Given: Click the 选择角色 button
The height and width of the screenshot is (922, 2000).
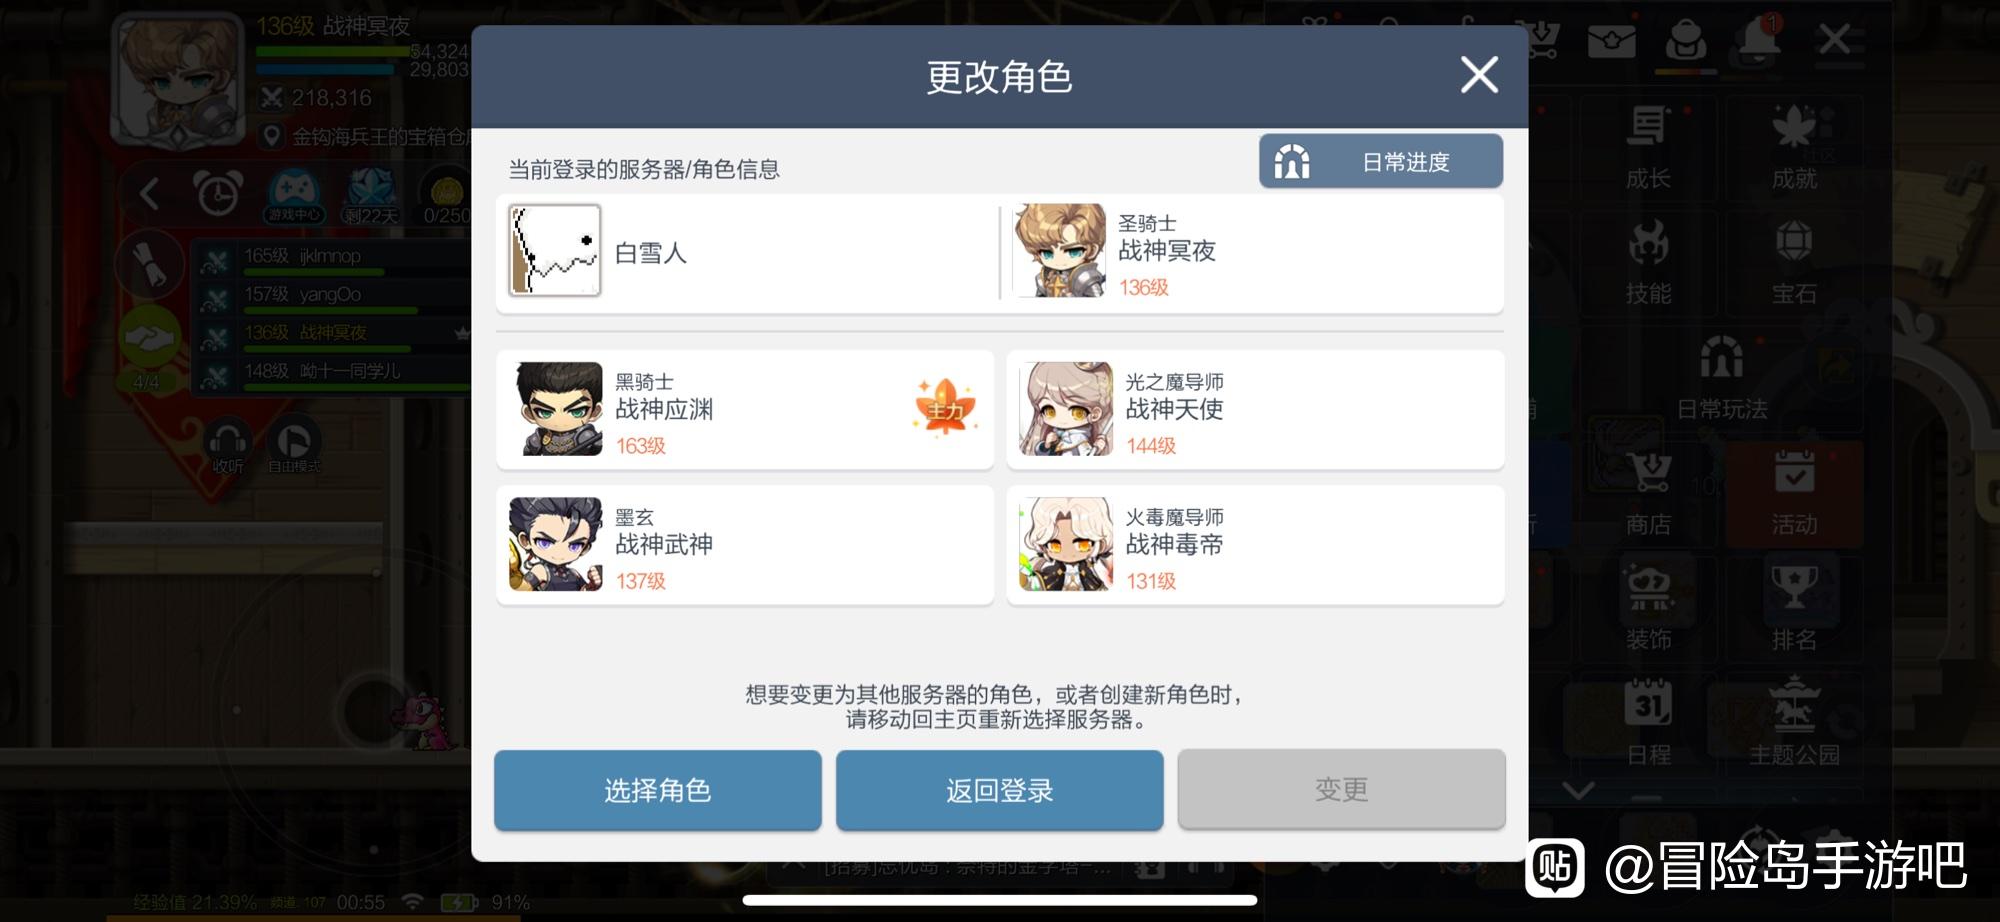Looking at the screenshot, I should (x=658, y=790).
